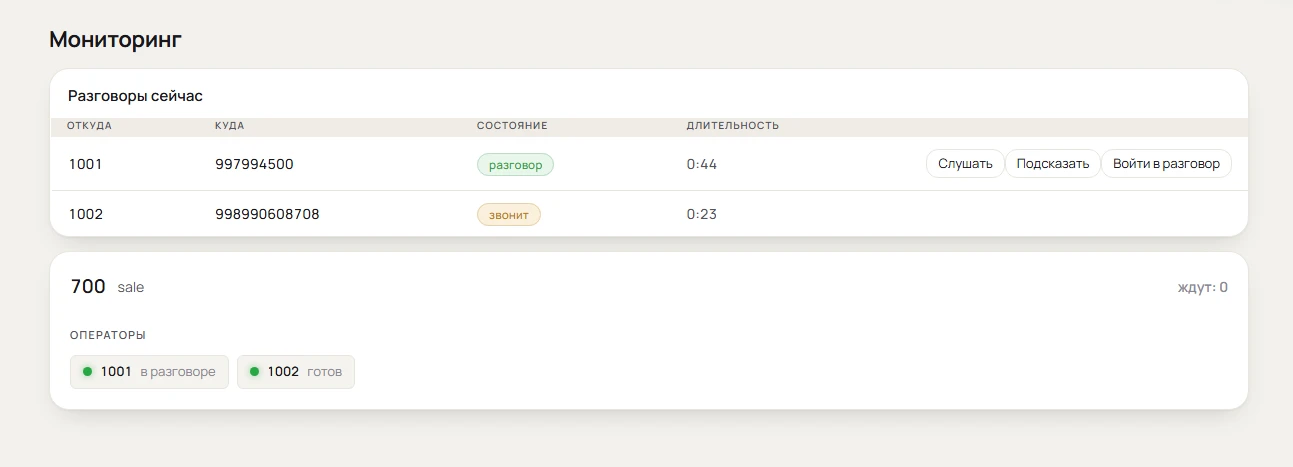Click the Подсказать button
The image size is (1293, 467).
click(x=1052, y=164)
